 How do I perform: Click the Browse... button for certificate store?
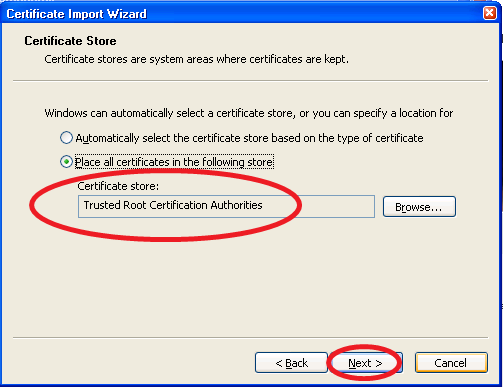[x=419, y=207]
